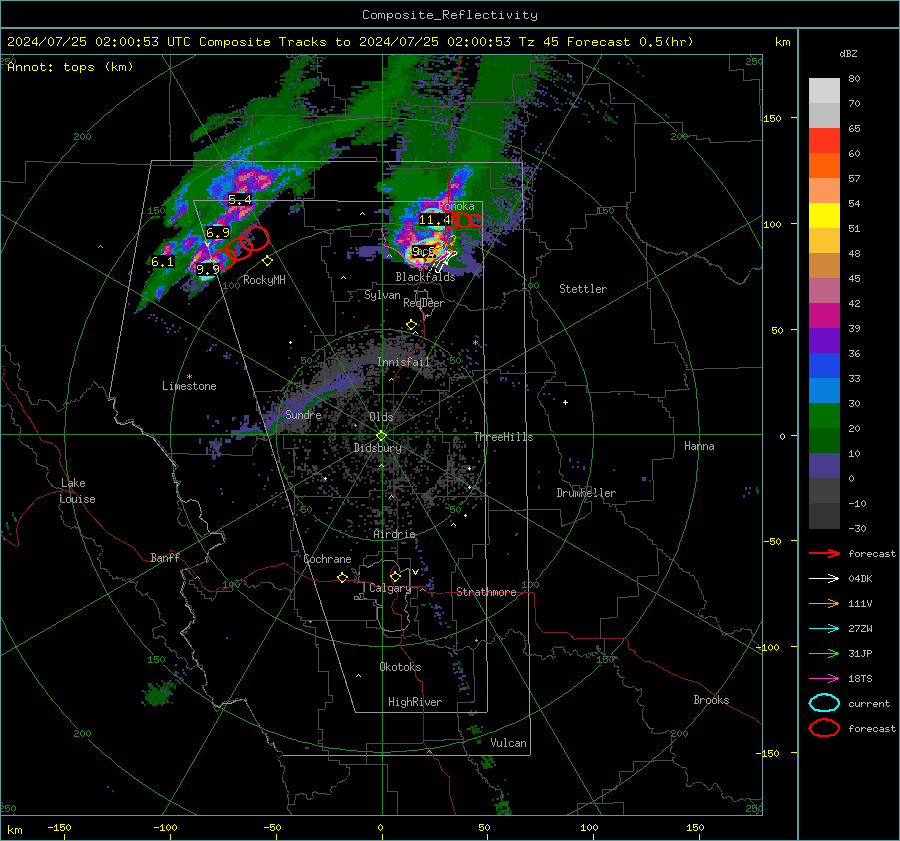Click the Lake Louise label

tap(77, 491)
